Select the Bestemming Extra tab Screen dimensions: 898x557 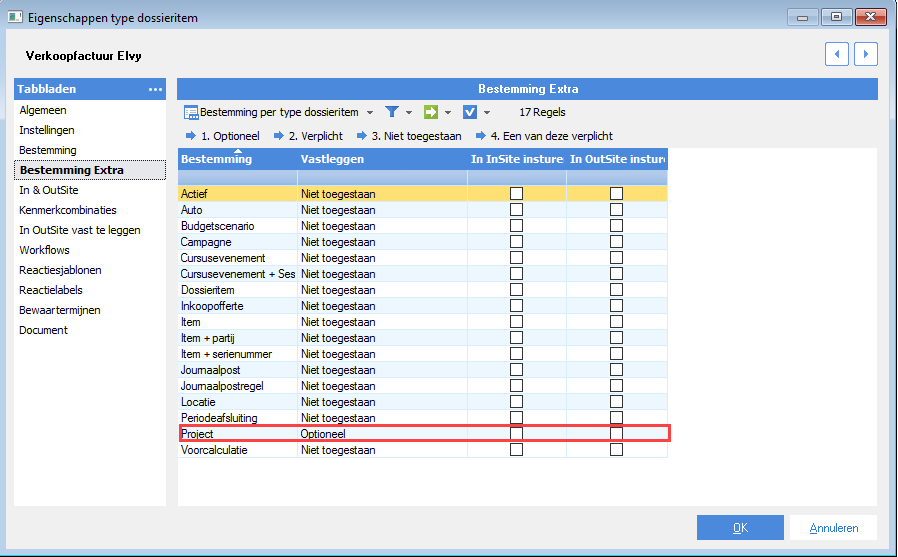click(90, 170)
